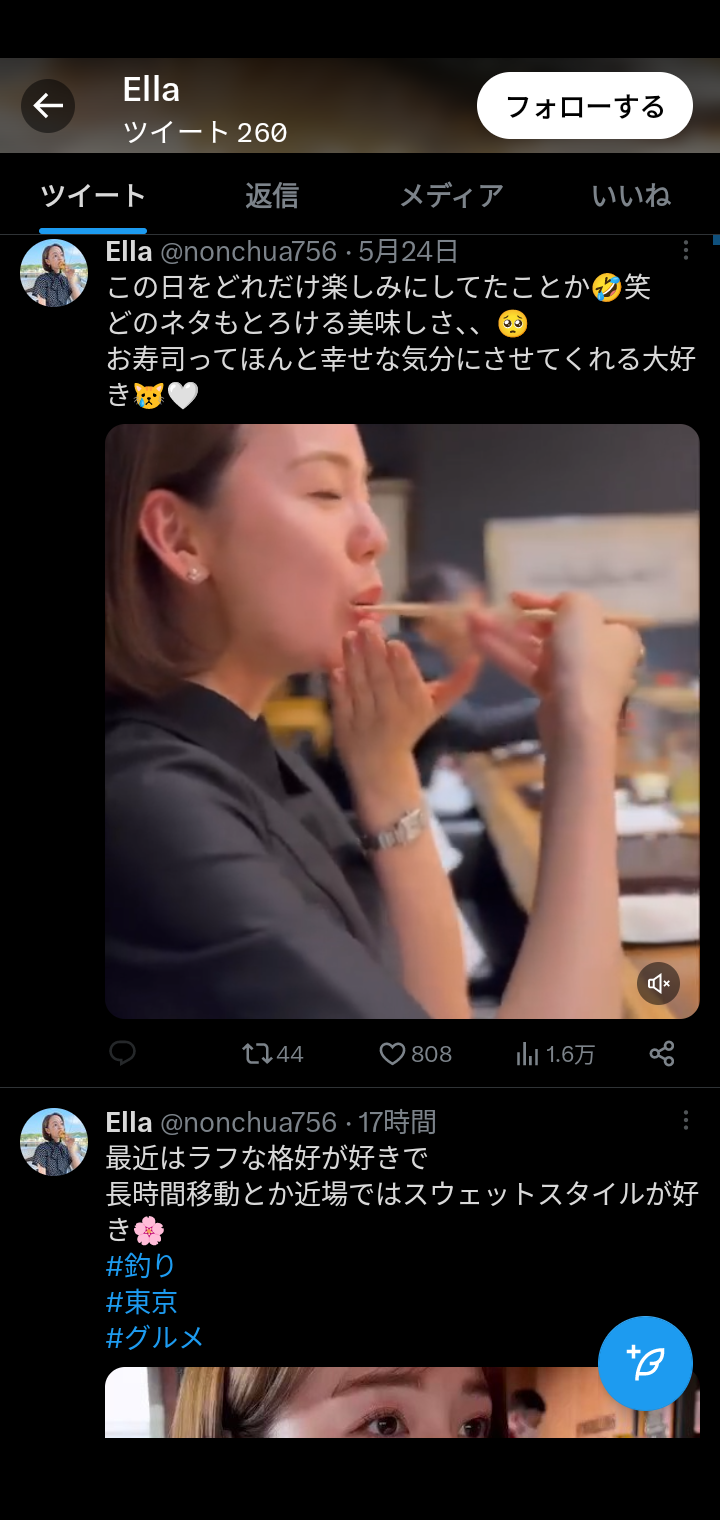
Task: Unmute the sushi video
Action: point(659,984)
